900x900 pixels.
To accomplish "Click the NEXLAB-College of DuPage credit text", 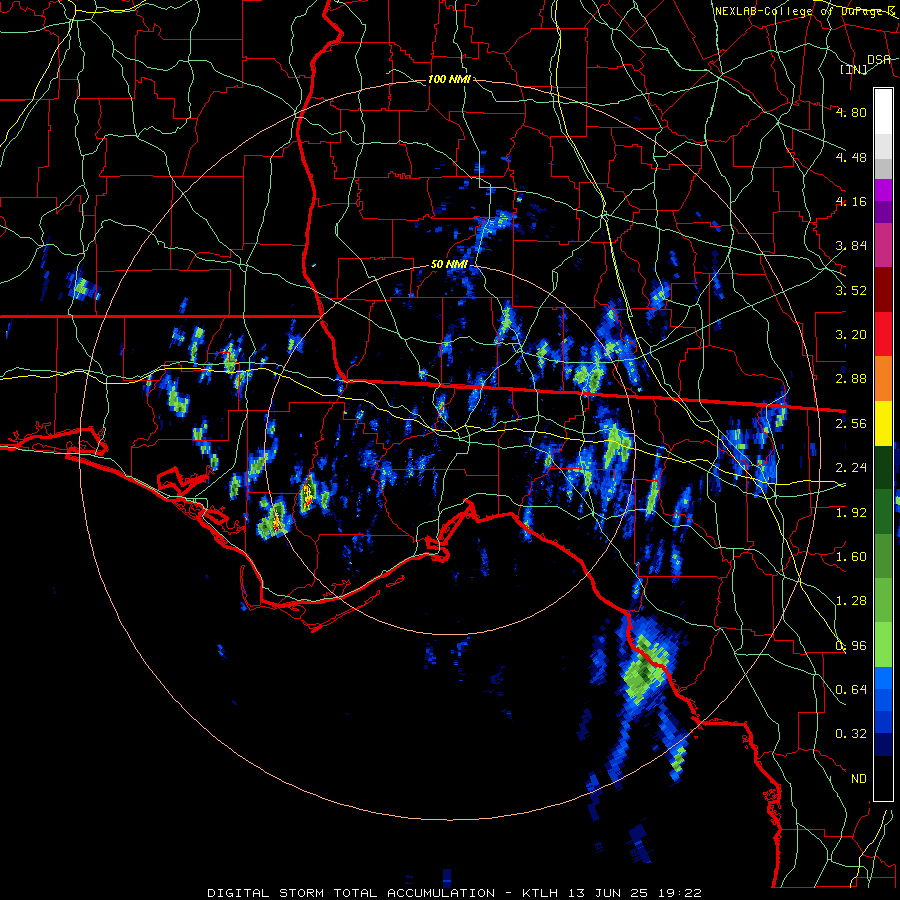I will coord(805,11).
